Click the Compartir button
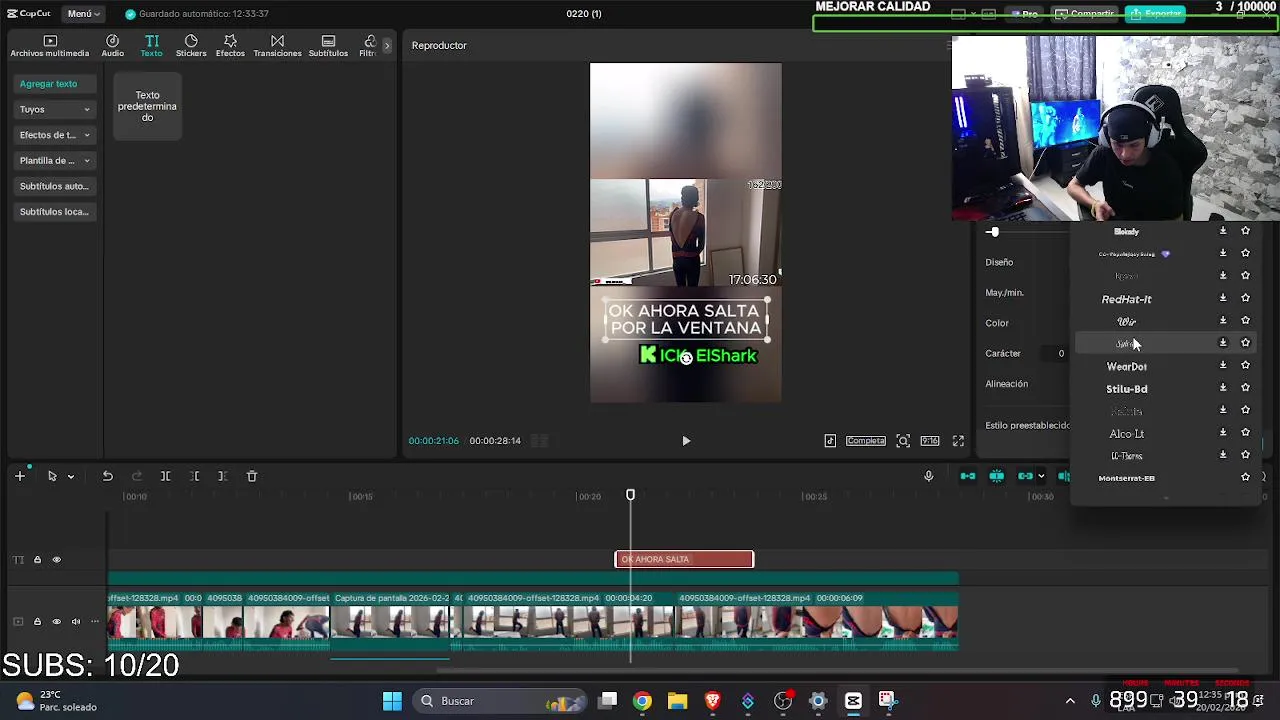The width and height of the screenshot is (1280, 720). click(1084, 14)
